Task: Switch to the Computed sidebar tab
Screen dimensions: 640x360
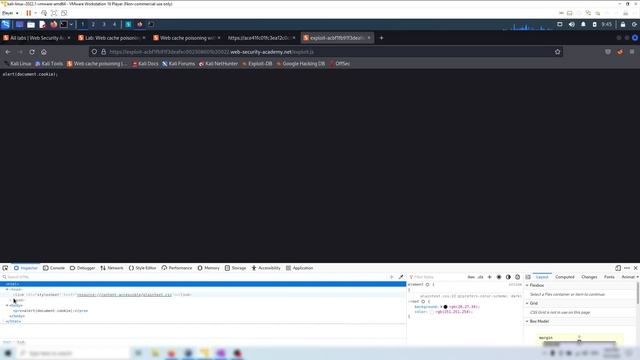Action: (565, 277)
